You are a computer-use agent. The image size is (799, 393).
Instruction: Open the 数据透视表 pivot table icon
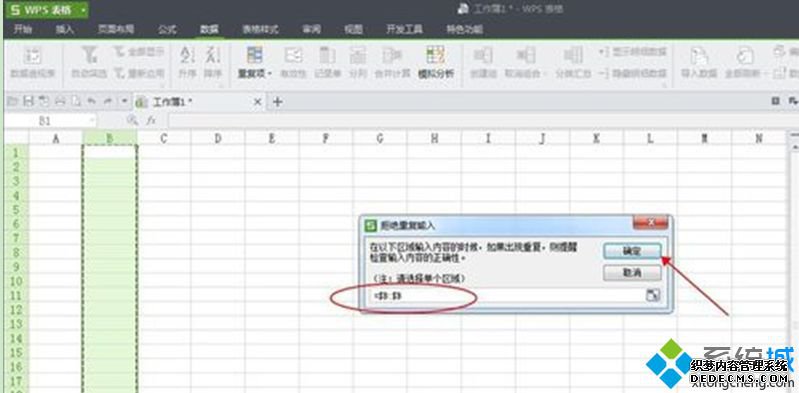[33, 62]
